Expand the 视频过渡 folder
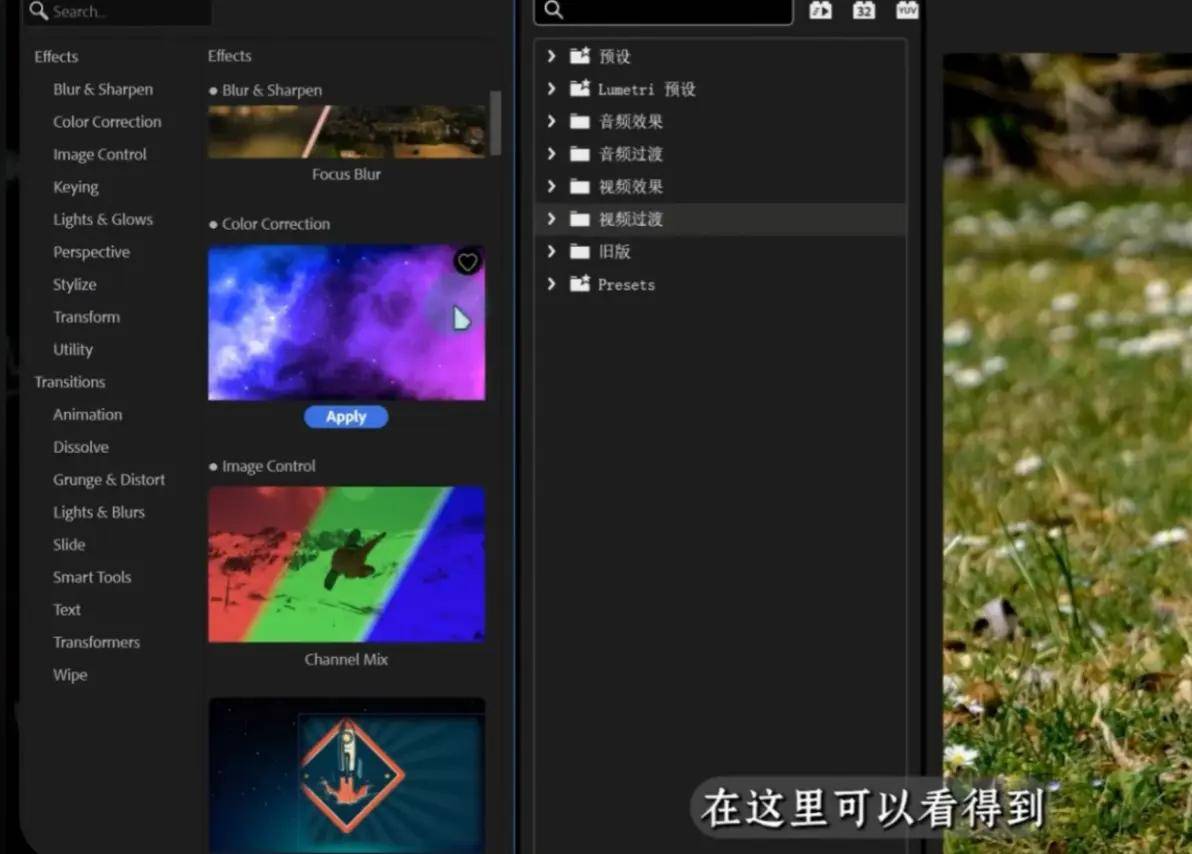 [551, 219]
